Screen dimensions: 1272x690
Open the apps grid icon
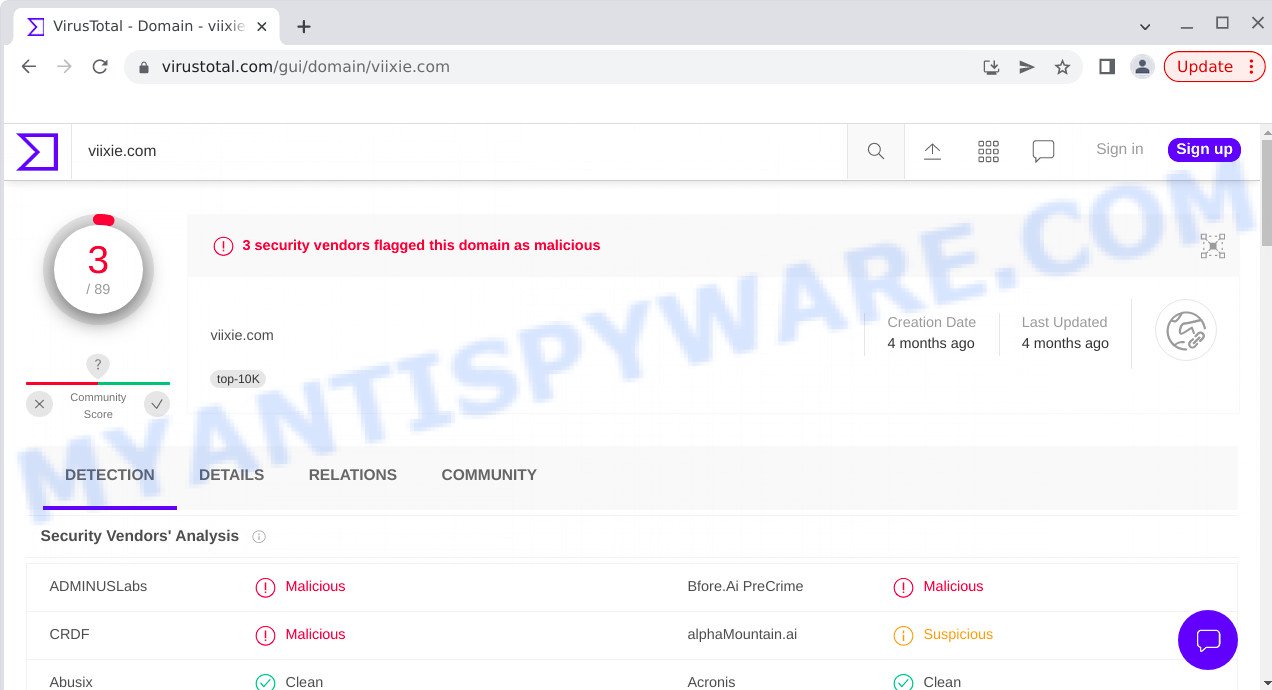988,151
